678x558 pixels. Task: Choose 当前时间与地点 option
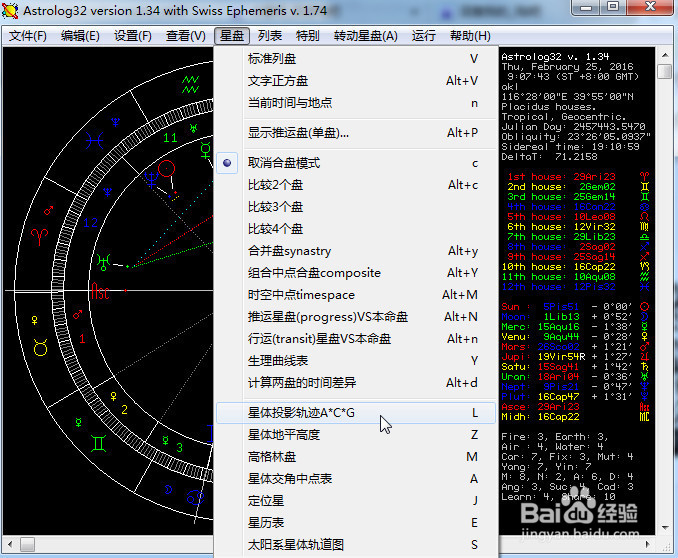tap(356, 103)
